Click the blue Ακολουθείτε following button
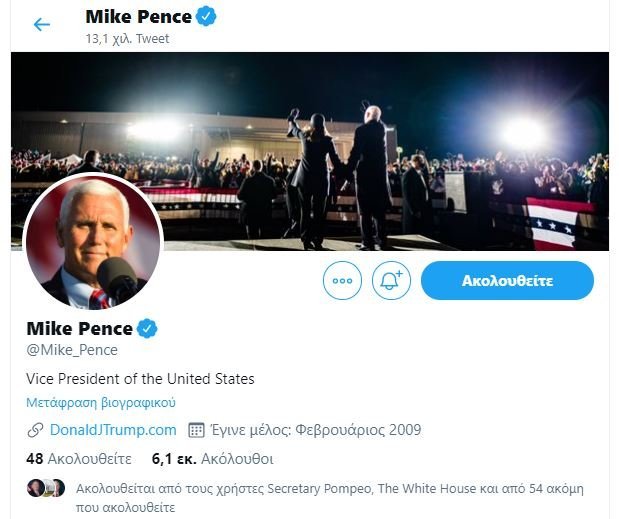The width and height of the screenshot is (619, 519). click(x=507, y=281)
